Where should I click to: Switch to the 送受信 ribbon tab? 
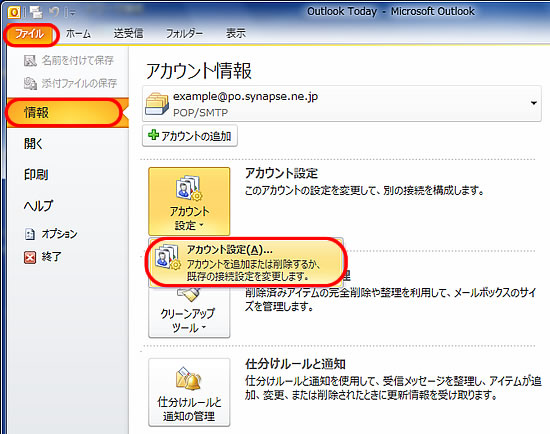[x=128, y=34]
